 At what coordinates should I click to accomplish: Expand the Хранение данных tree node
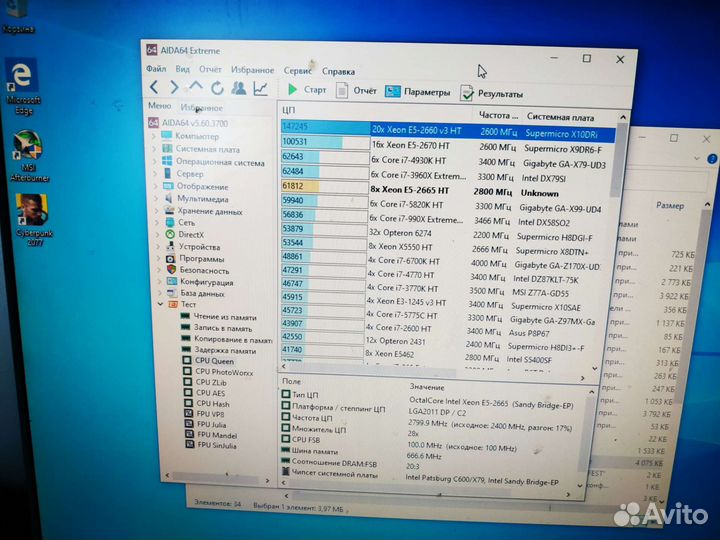pos(158,211)
